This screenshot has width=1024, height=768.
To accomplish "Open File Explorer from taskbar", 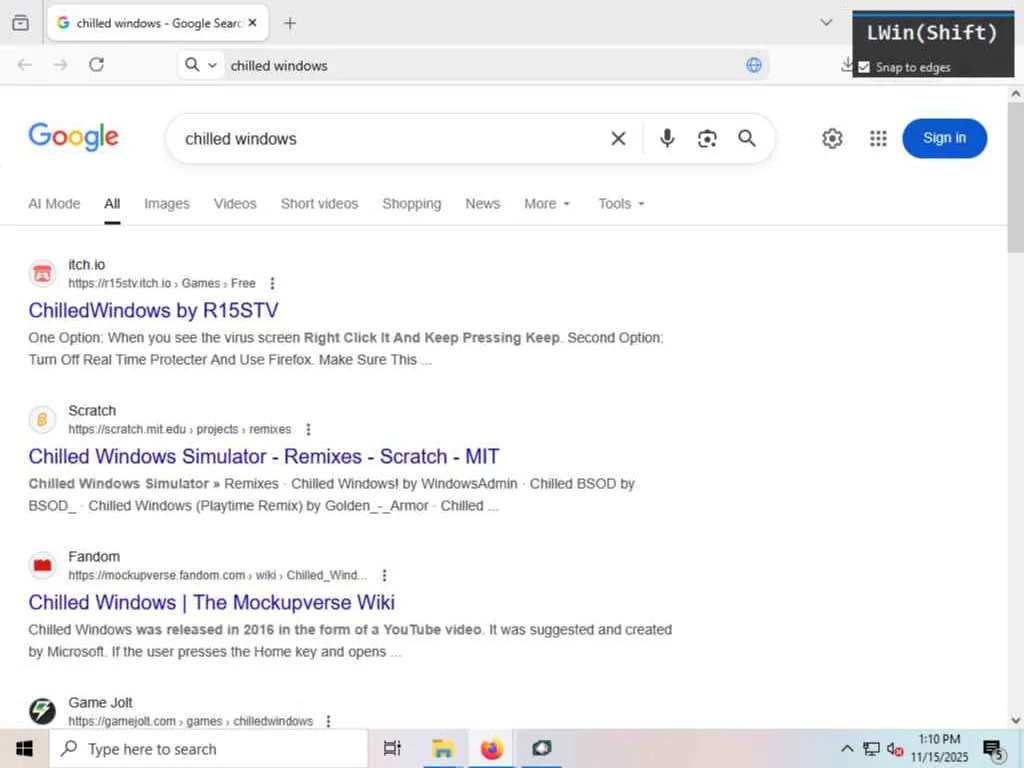I will coord(442,748).
